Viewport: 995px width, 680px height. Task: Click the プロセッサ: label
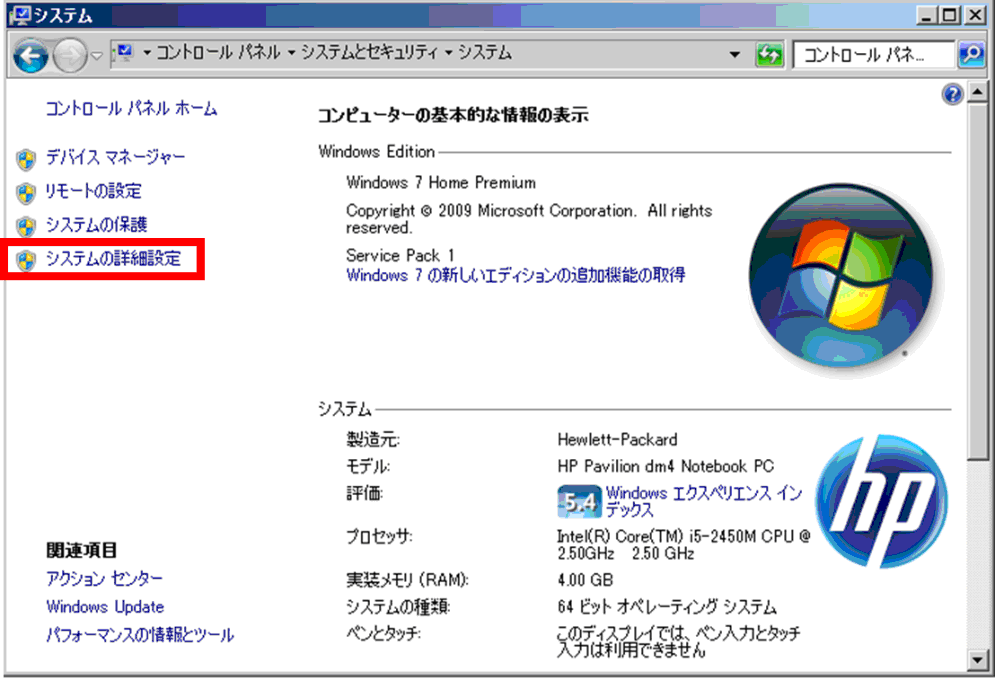379,537
